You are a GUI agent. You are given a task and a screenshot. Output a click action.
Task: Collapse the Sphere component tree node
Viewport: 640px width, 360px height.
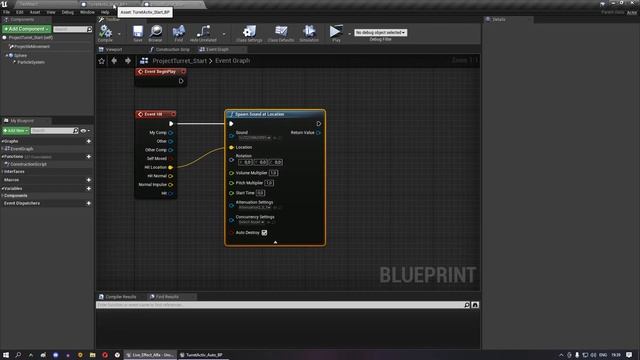[7, 56]
